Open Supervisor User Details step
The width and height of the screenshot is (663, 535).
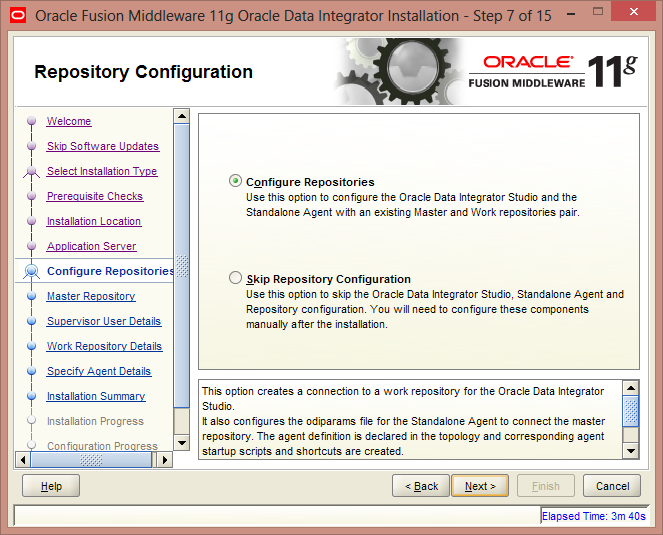click(x=104, y=321)
